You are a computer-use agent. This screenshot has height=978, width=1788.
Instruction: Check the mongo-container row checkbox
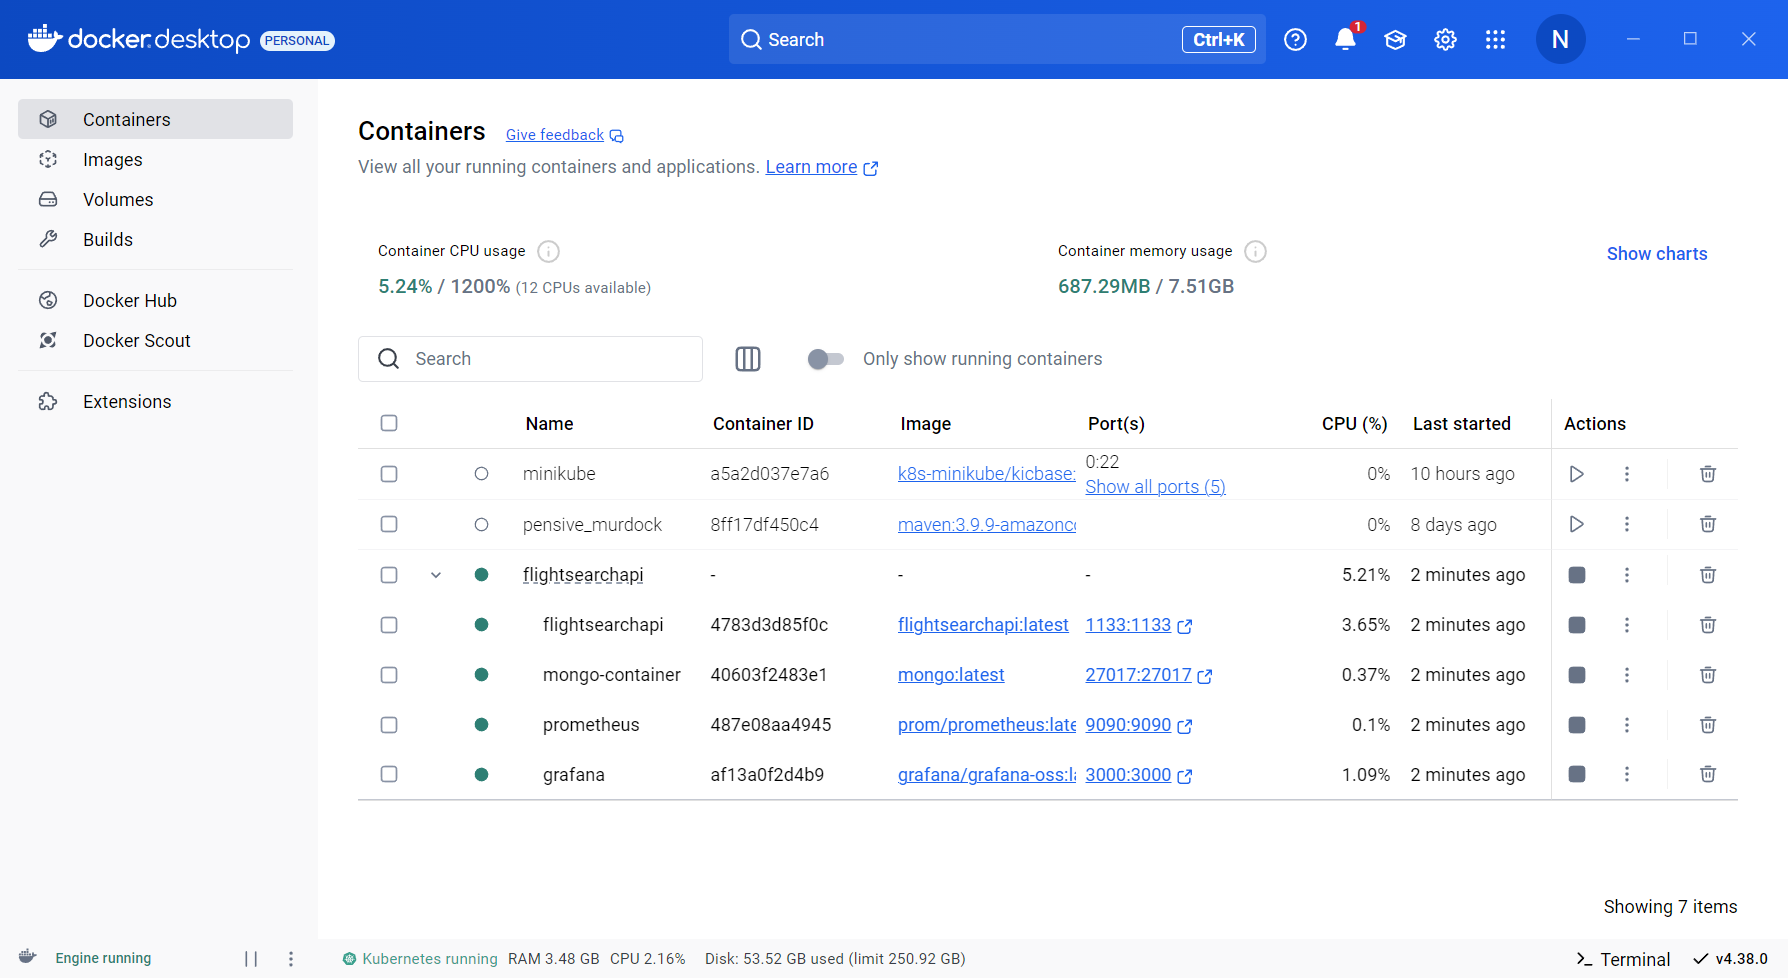[389, 675]
